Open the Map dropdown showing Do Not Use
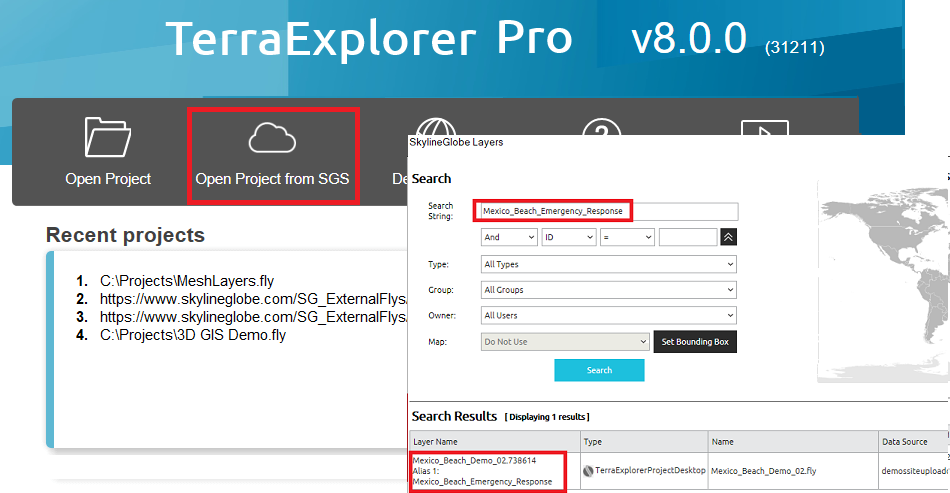 coord(565,342)
